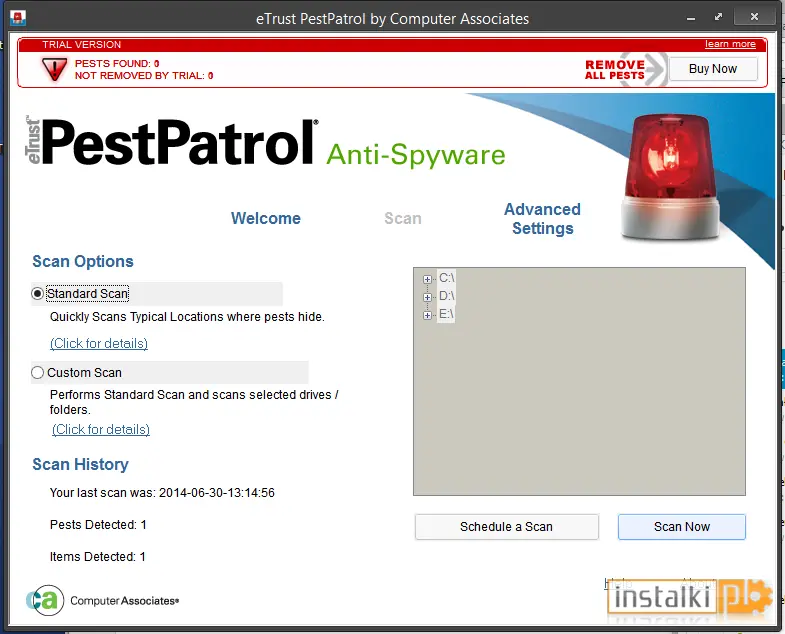Click the Computer Associates CA logo
The height and width of the screenshot is (634, 785).
pyautogui.click(x=103, y=600)
